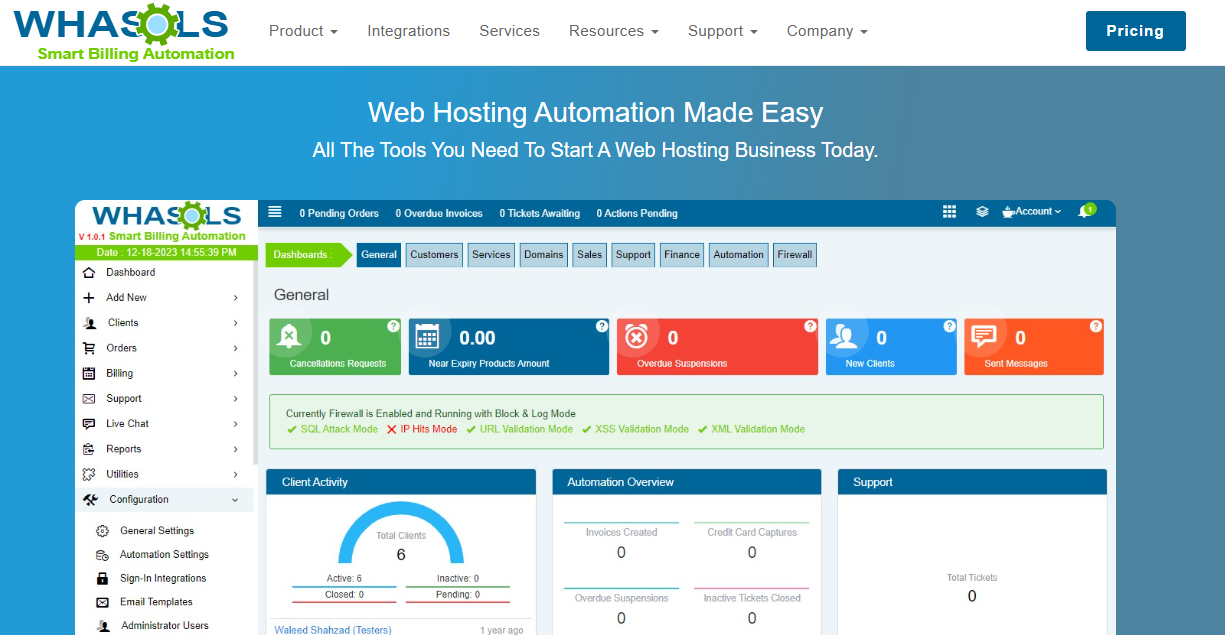
Task: Click the Reports chart icon
Action: [89, 449]
